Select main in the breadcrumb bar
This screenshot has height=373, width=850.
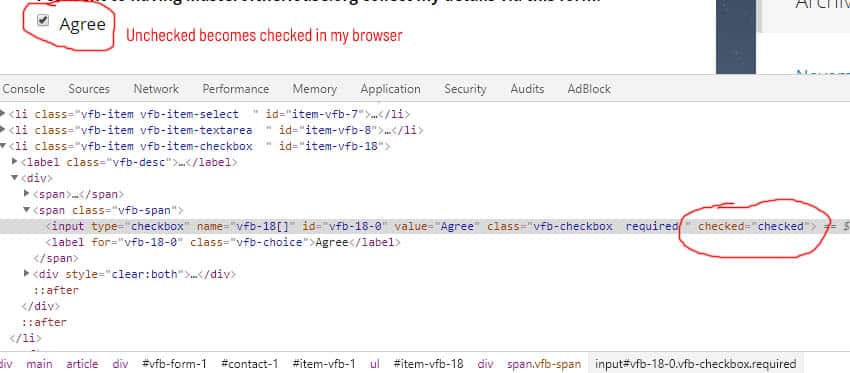(40, 364)
